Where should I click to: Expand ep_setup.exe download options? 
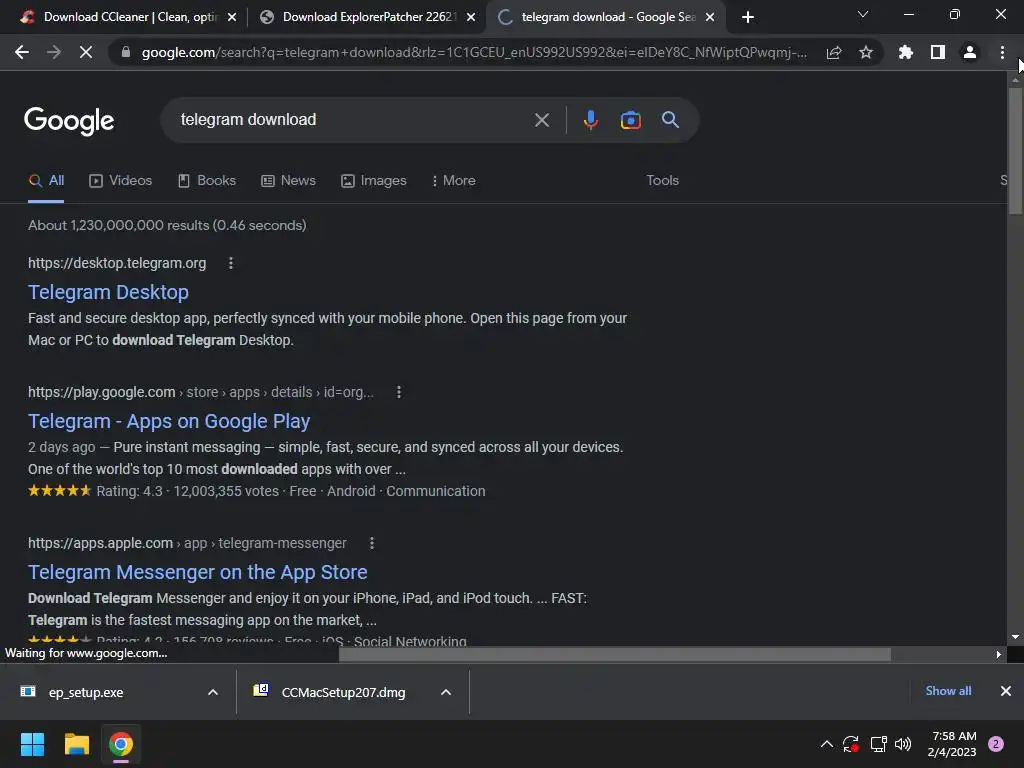213,692
